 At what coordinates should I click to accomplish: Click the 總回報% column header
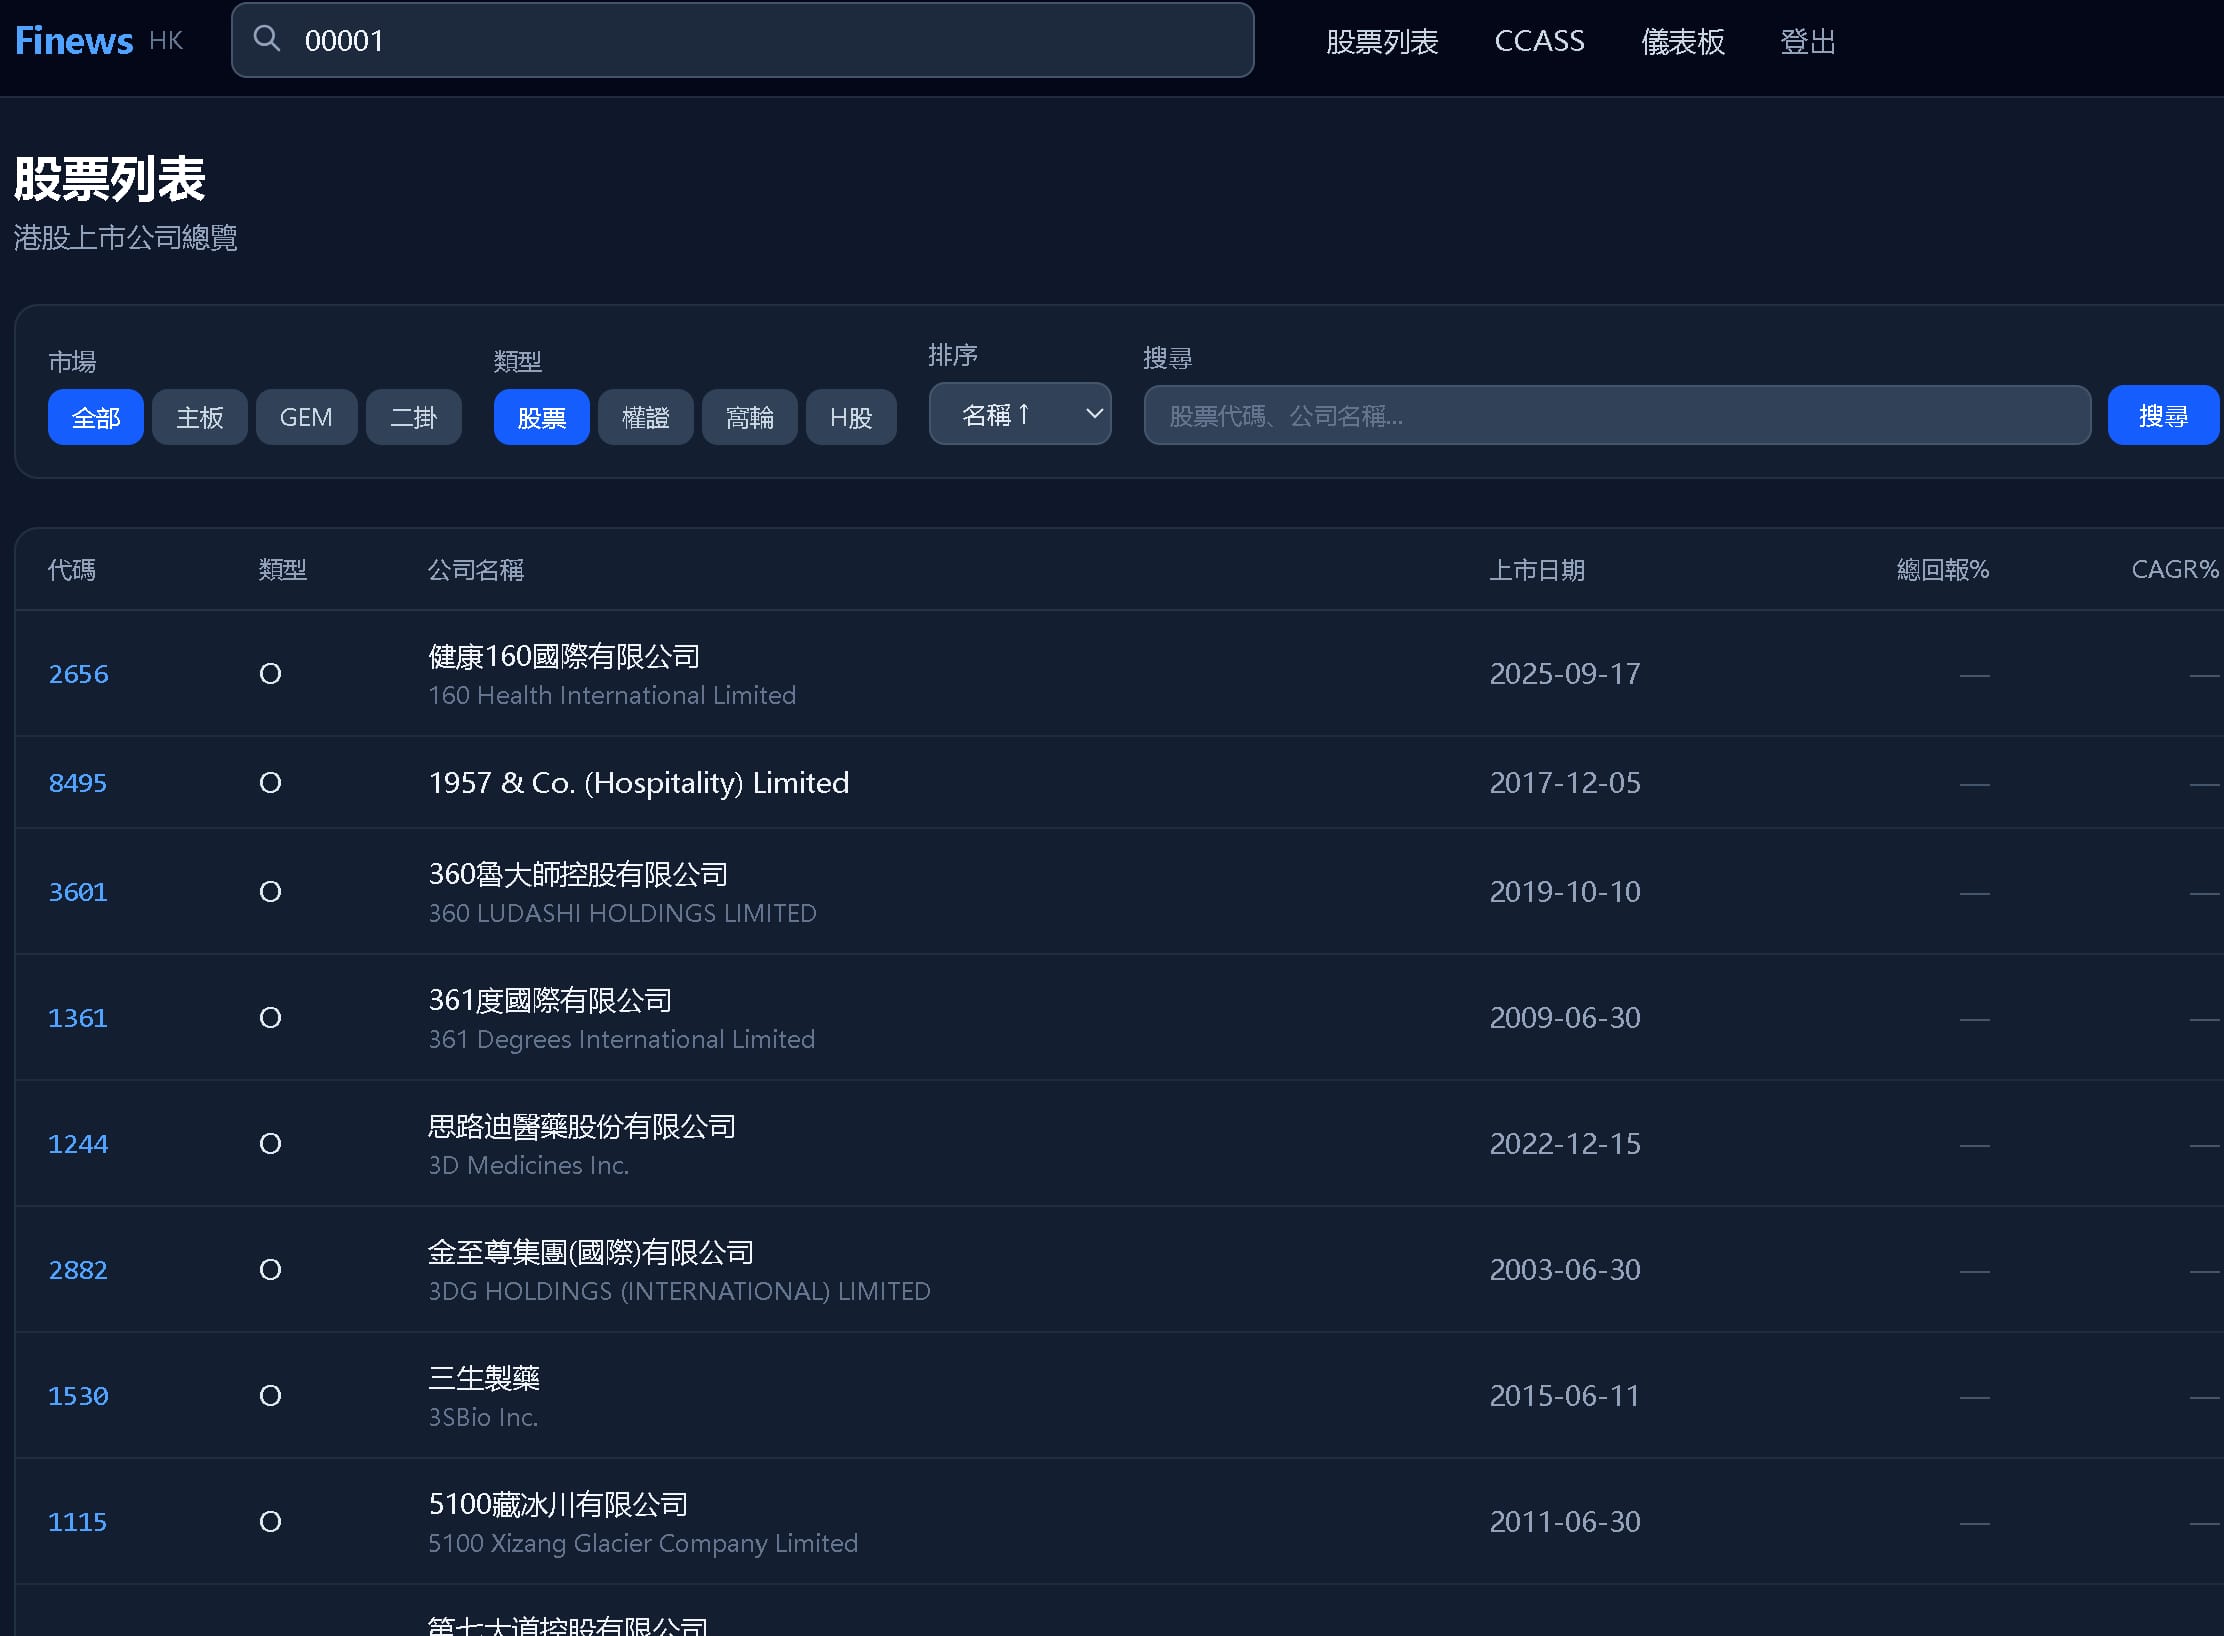1942,570
